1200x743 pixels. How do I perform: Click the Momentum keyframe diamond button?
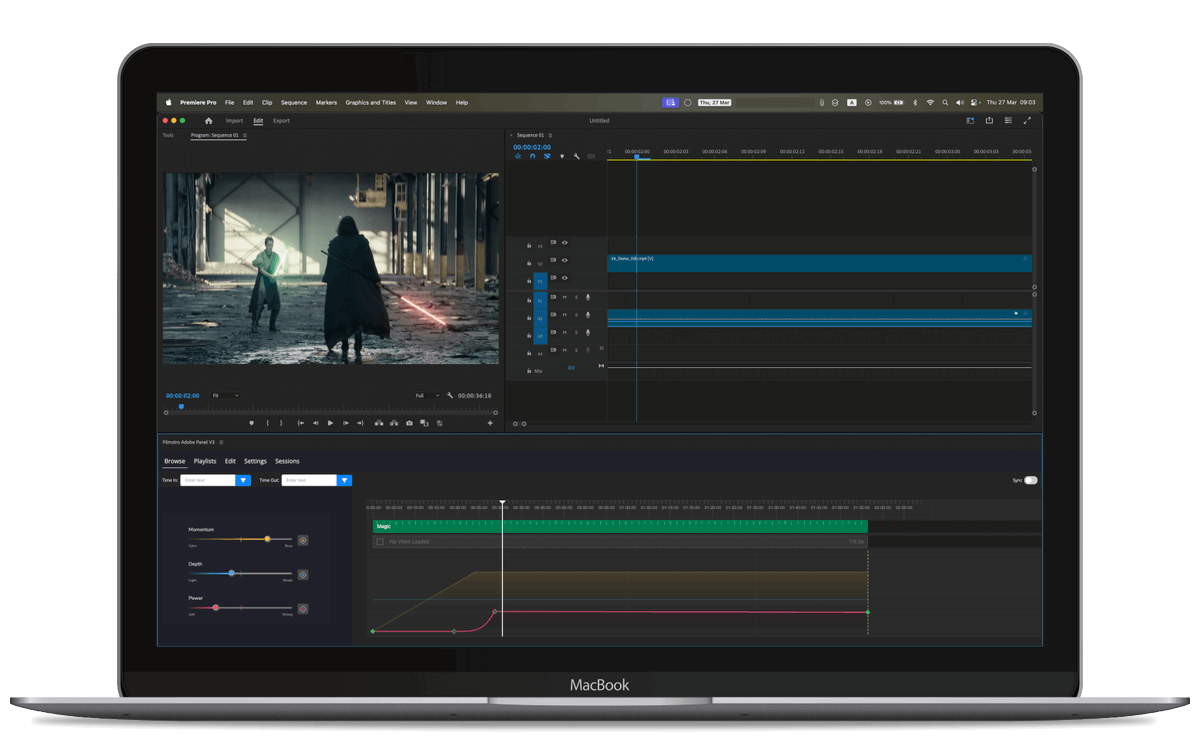coord(302,540)
